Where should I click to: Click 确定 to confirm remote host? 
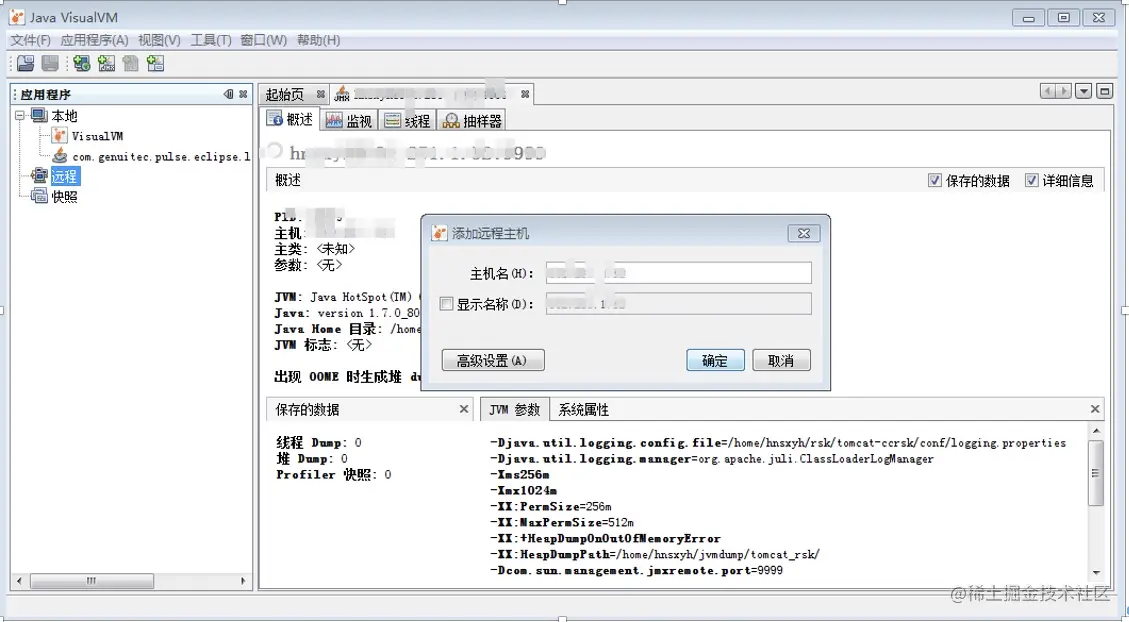715,360
